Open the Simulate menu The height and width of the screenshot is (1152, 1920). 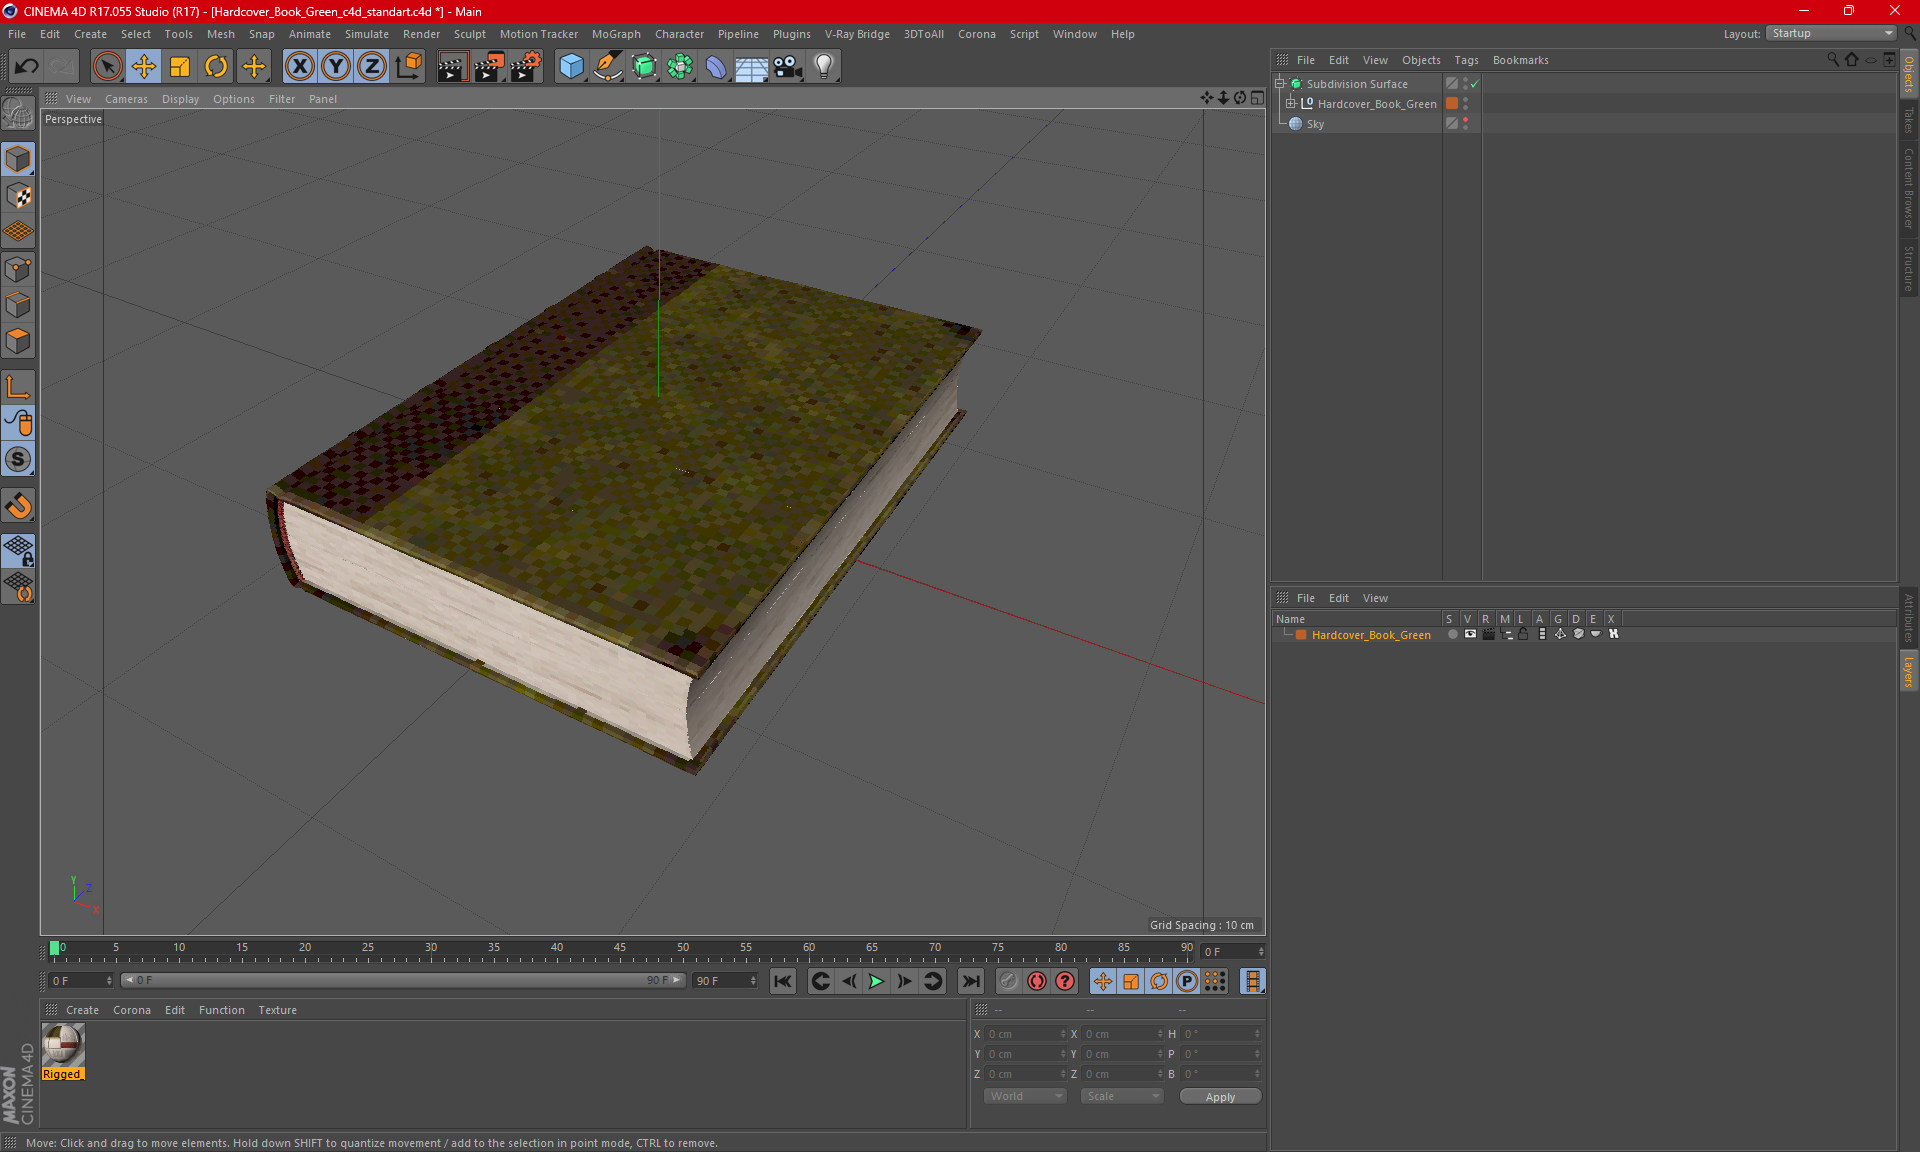pos(366,34)
